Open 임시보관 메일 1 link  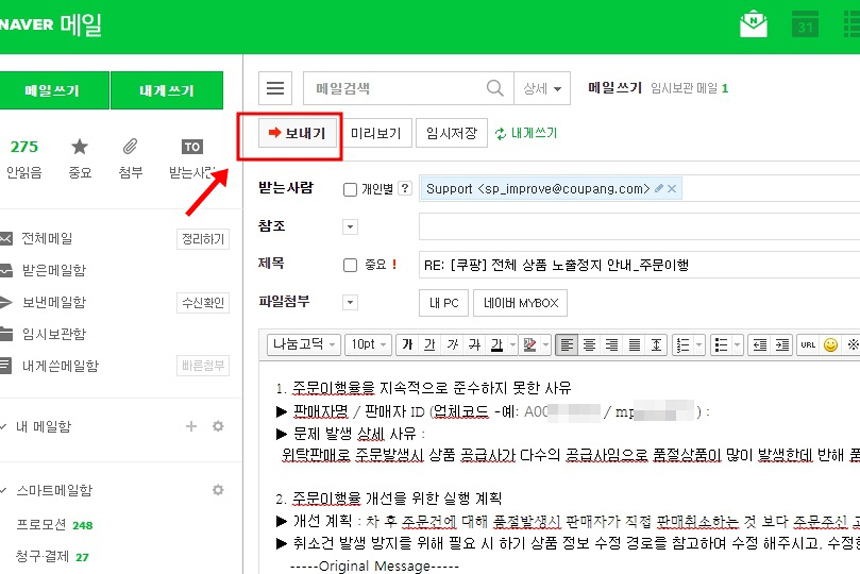point(689,88)
